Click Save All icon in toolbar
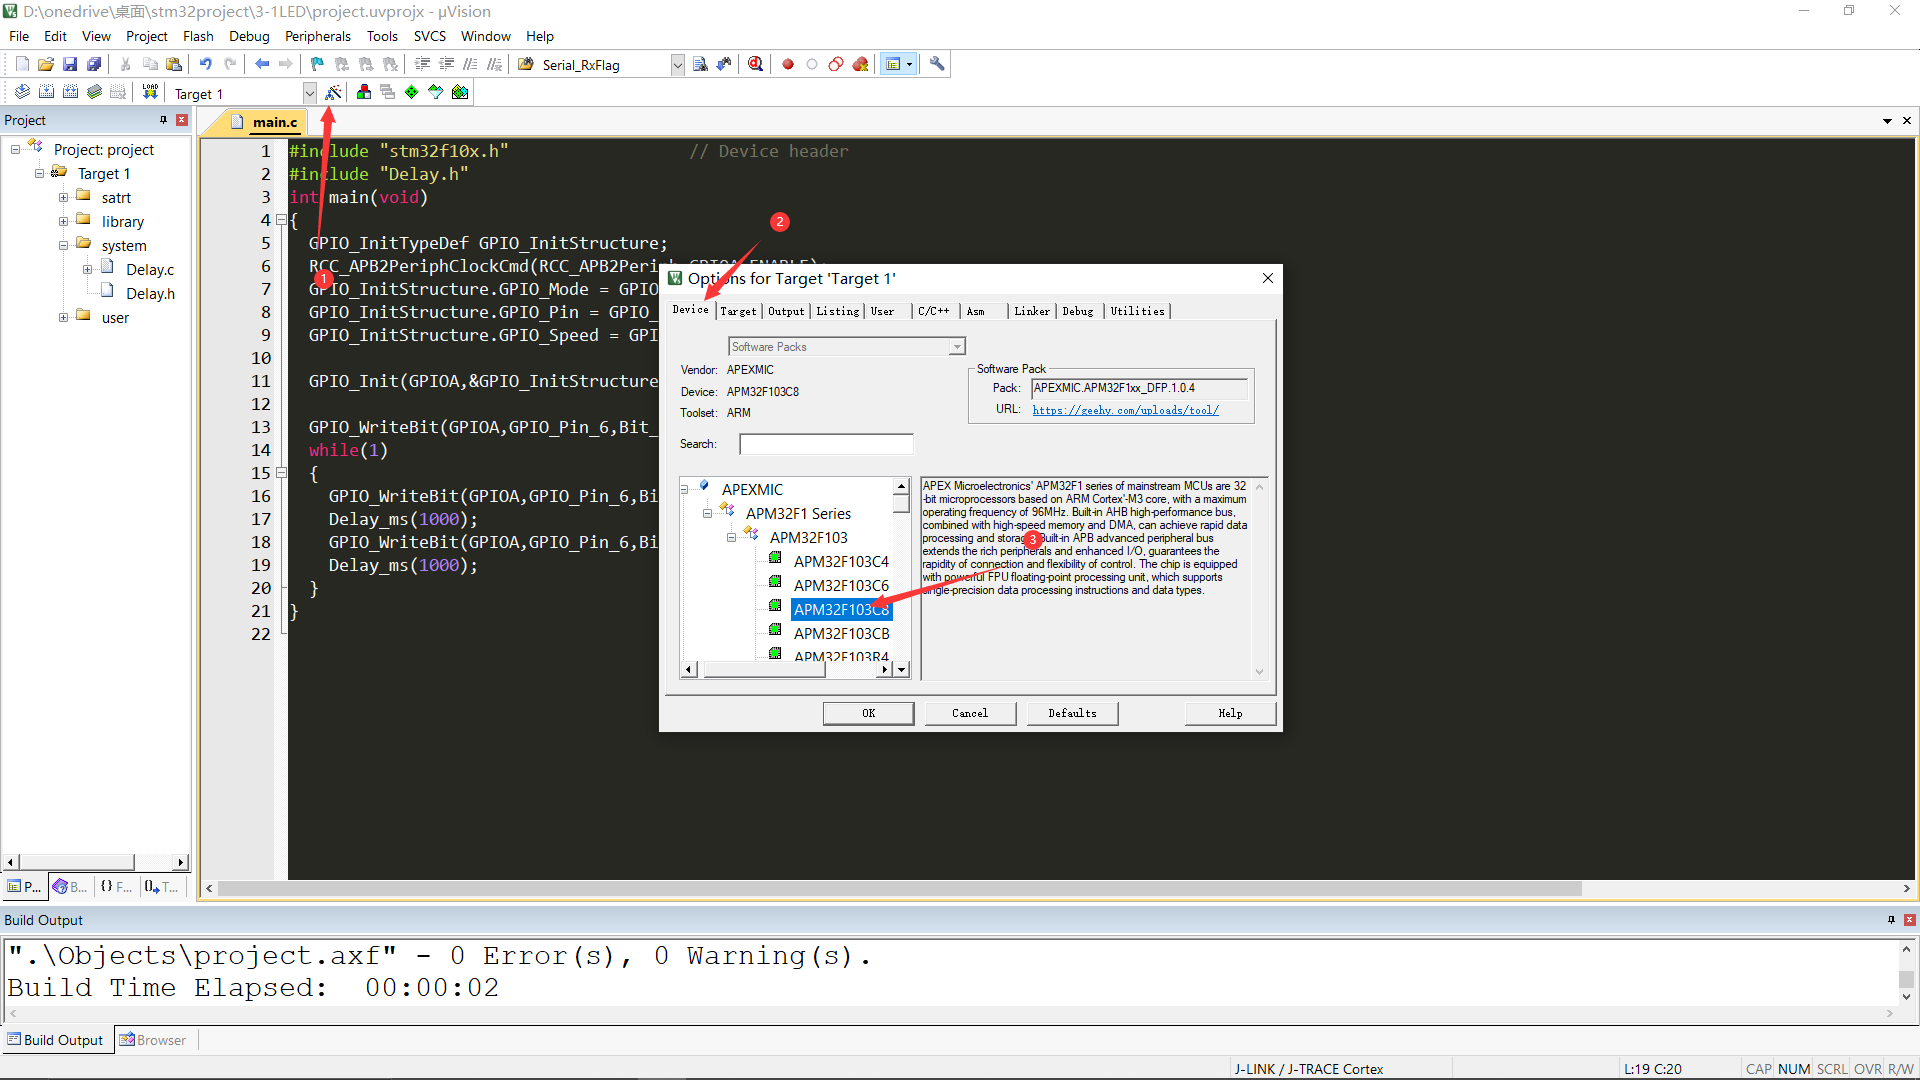This screenshot has height=1080, width=1920. tap(94, 64)
